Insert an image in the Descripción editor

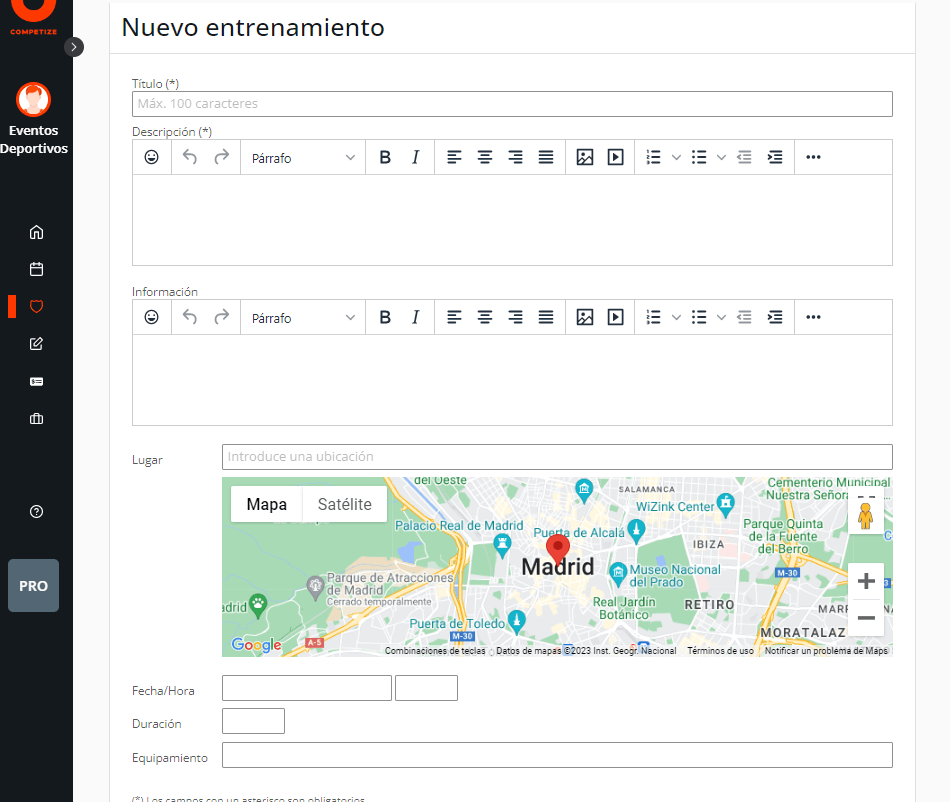click(x=585, y=157)
